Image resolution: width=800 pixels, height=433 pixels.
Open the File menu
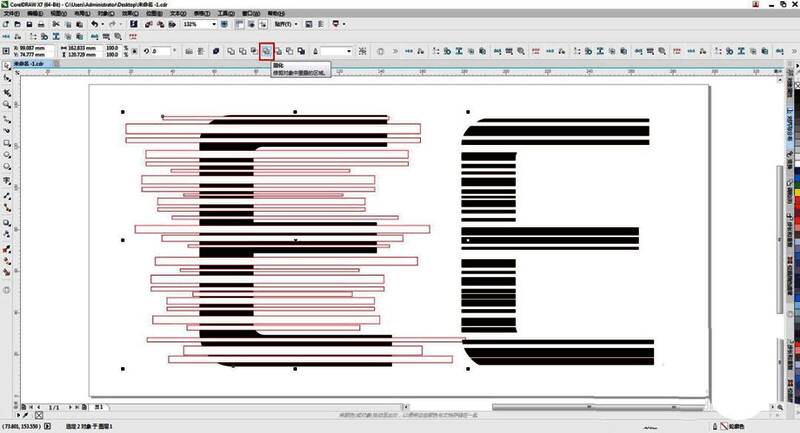click(x=10, y=13)
